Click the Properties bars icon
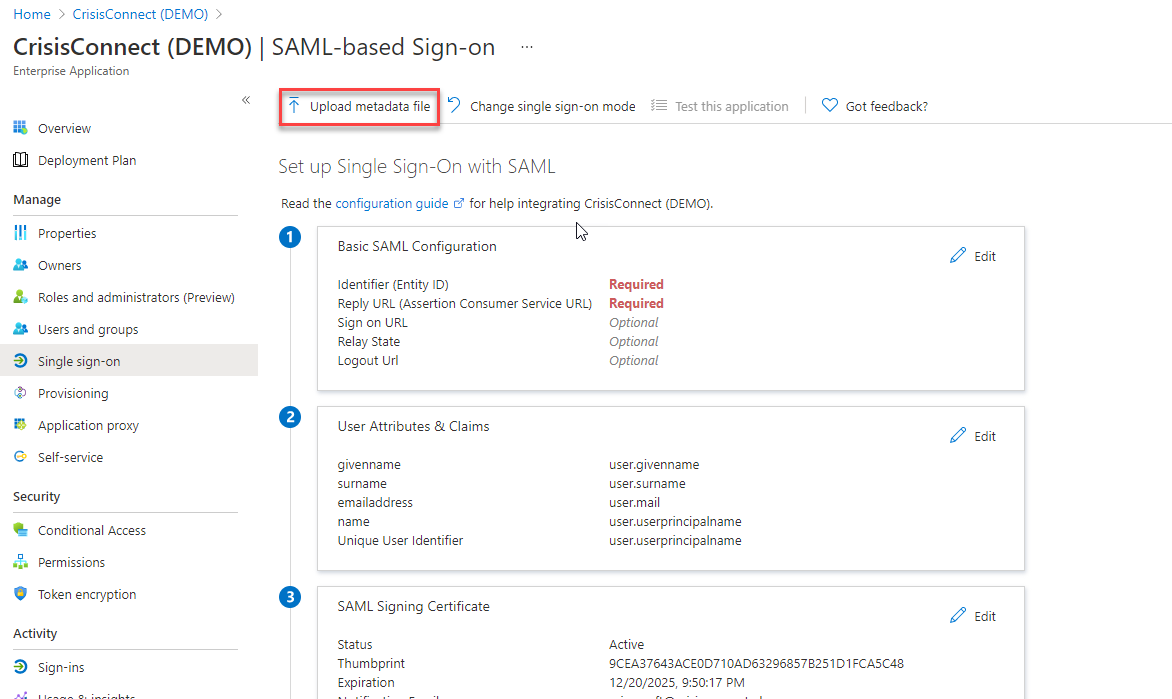 tap(20, 233)
